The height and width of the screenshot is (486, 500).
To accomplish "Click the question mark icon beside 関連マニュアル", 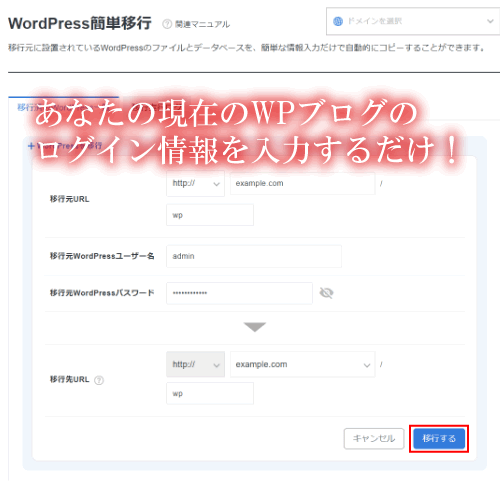I will tap(167, 24).
